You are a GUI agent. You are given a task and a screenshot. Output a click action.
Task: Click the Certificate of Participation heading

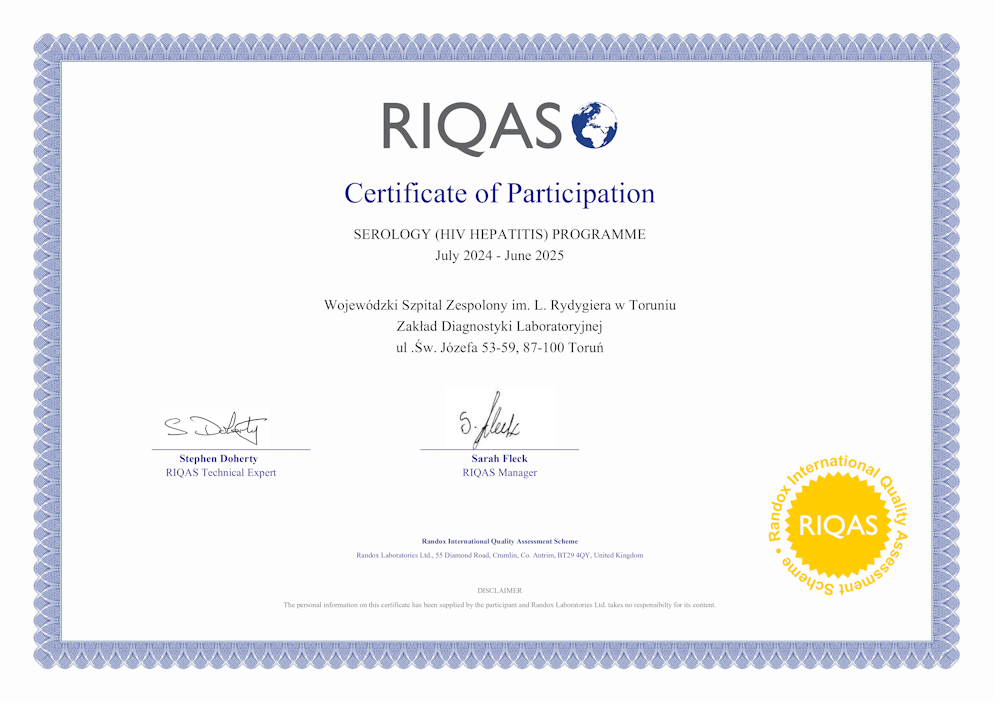click(499, 193)
